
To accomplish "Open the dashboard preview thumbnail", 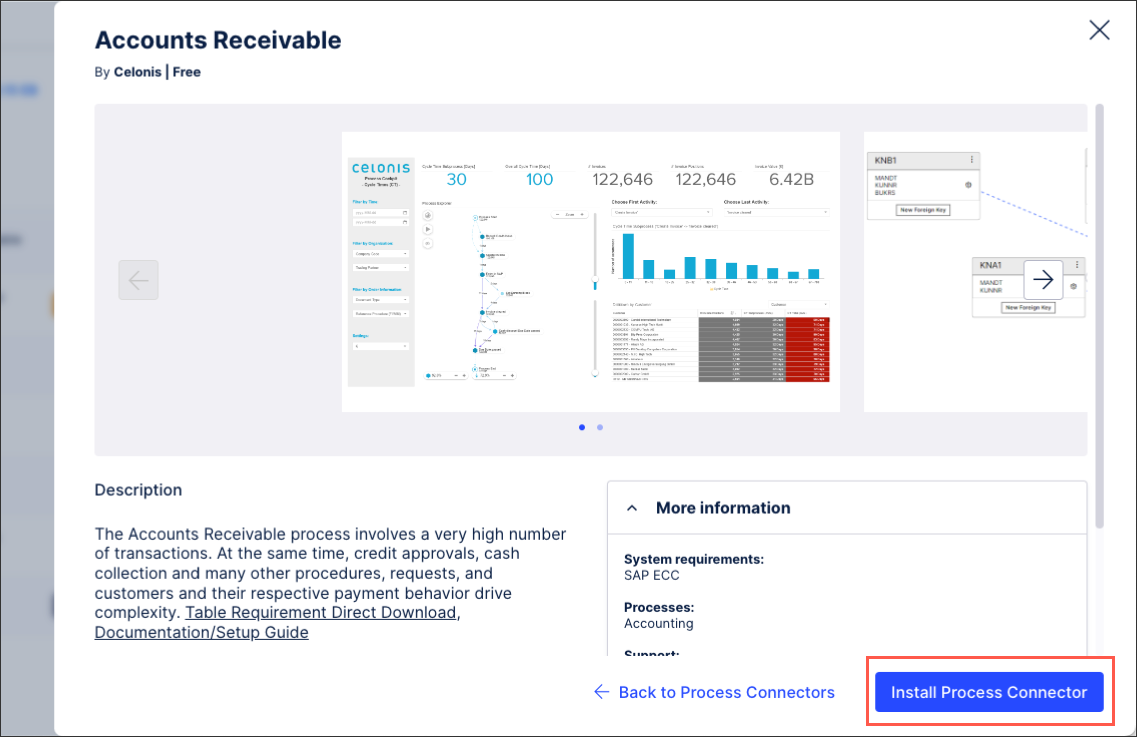I will pos(591,272).
